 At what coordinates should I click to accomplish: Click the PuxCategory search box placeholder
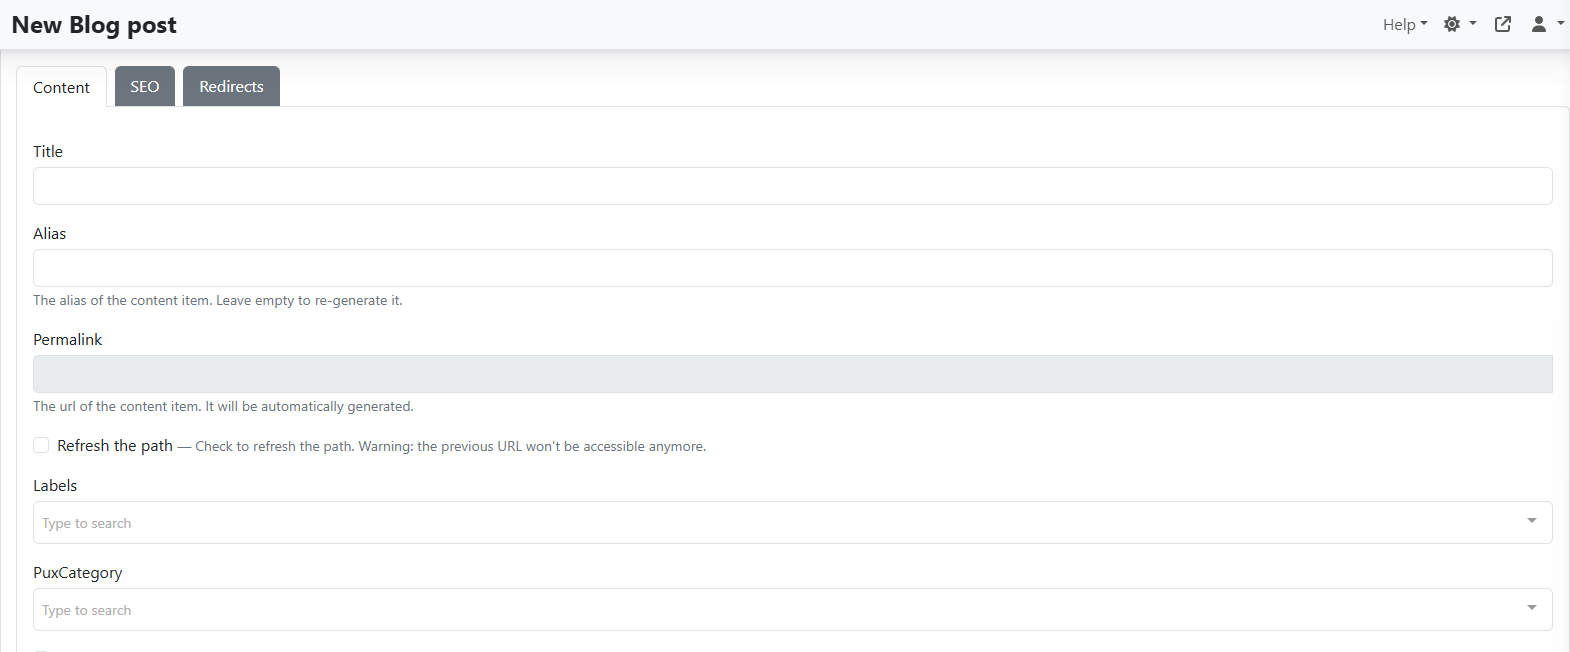87,610
